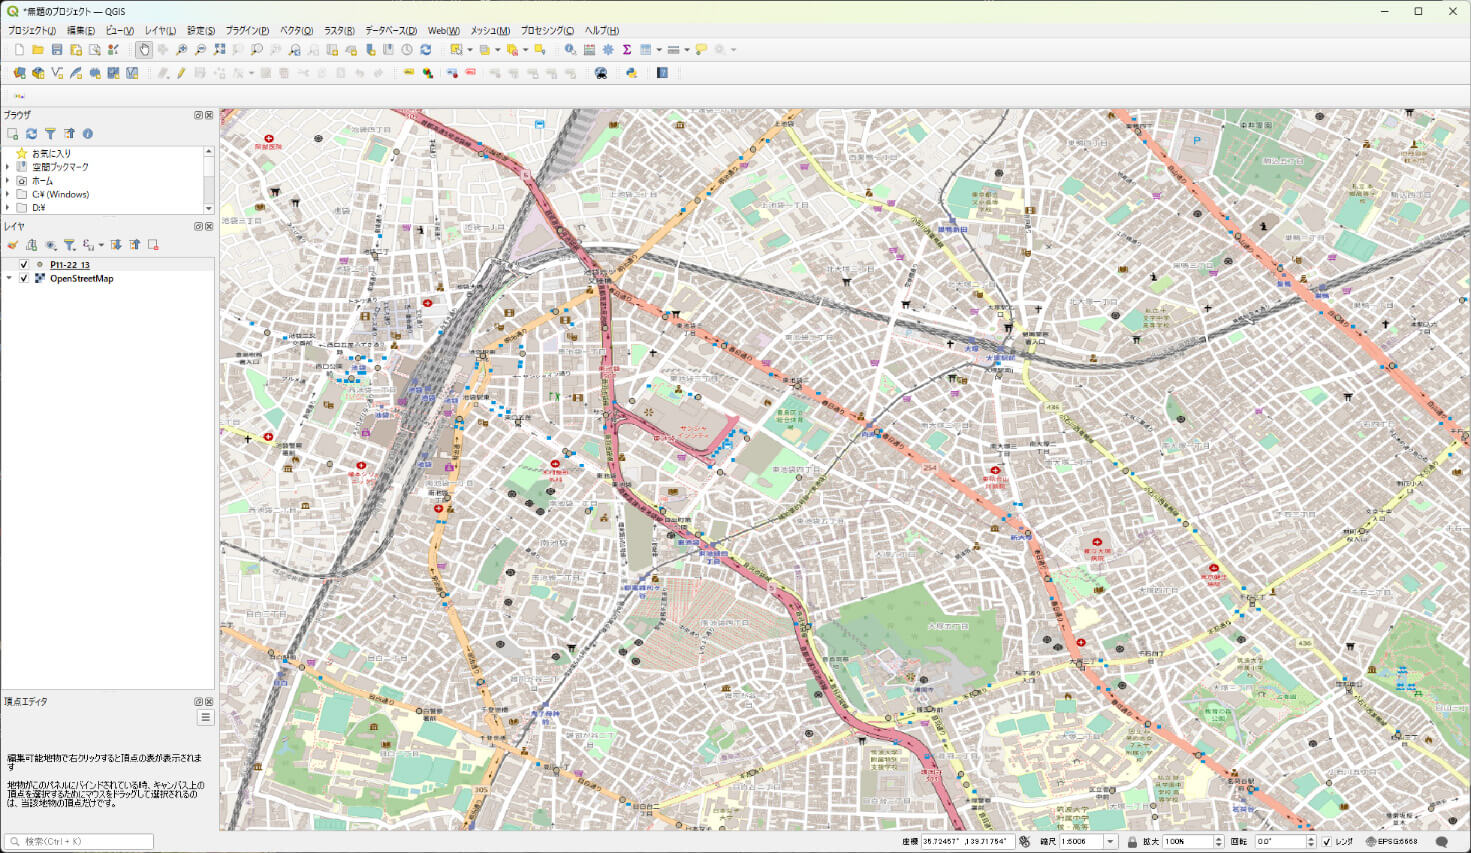Viewport: 1471px width, 853px height.
Task: Click the EPSG:6668 CRS status button
Action: (1392, 842)
